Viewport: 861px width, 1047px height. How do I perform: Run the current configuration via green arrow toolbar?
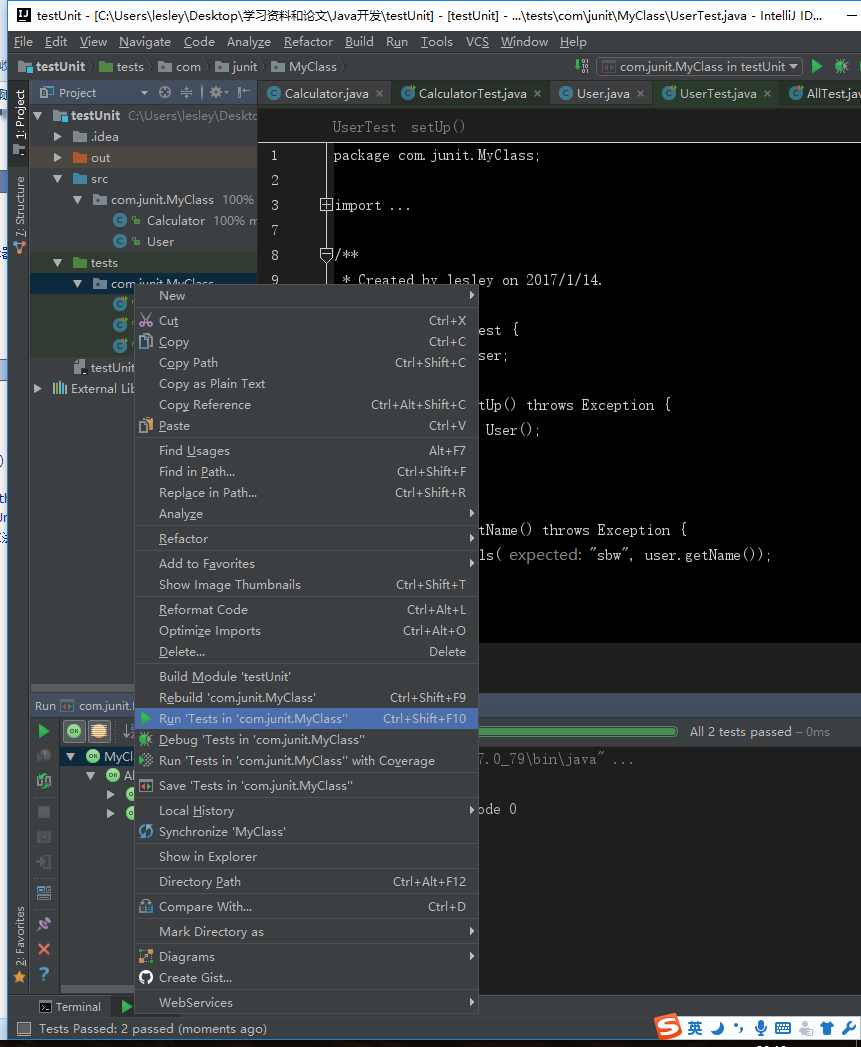tap(816, 66)
